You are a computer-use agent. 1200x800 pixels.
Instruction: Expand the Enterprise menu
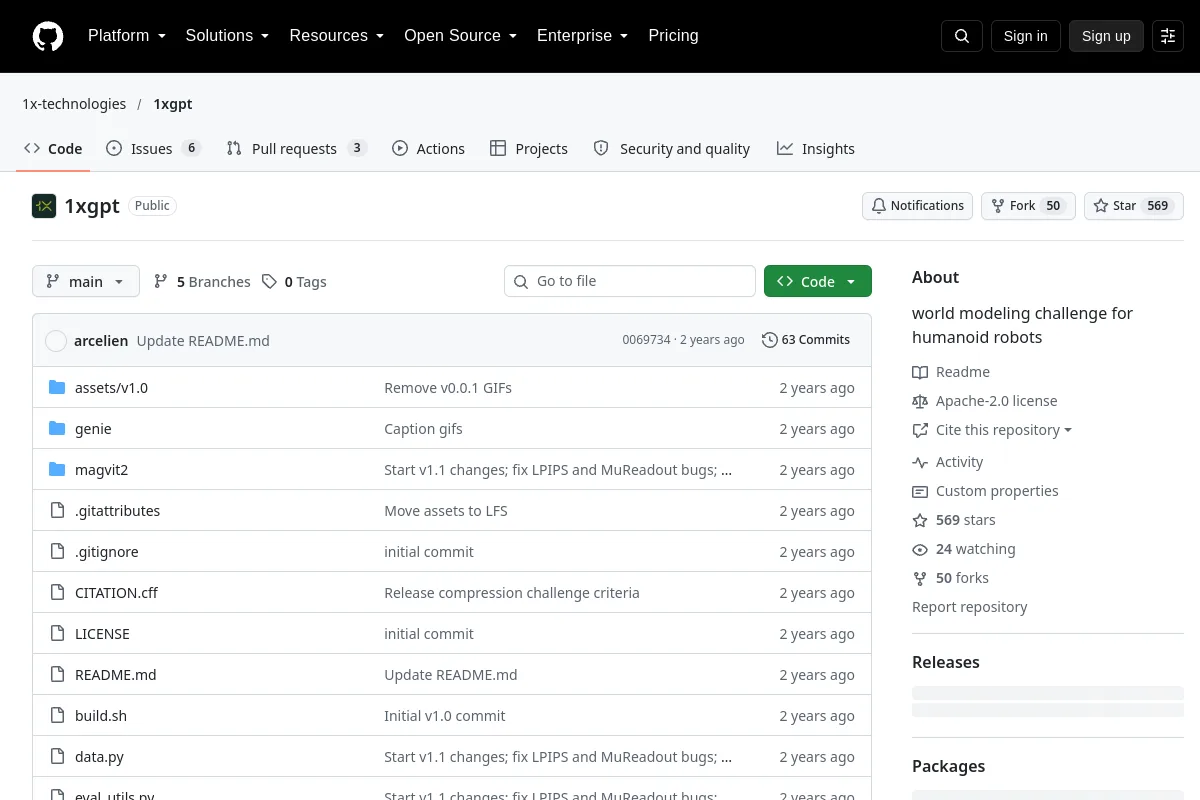tap(582, 36)
